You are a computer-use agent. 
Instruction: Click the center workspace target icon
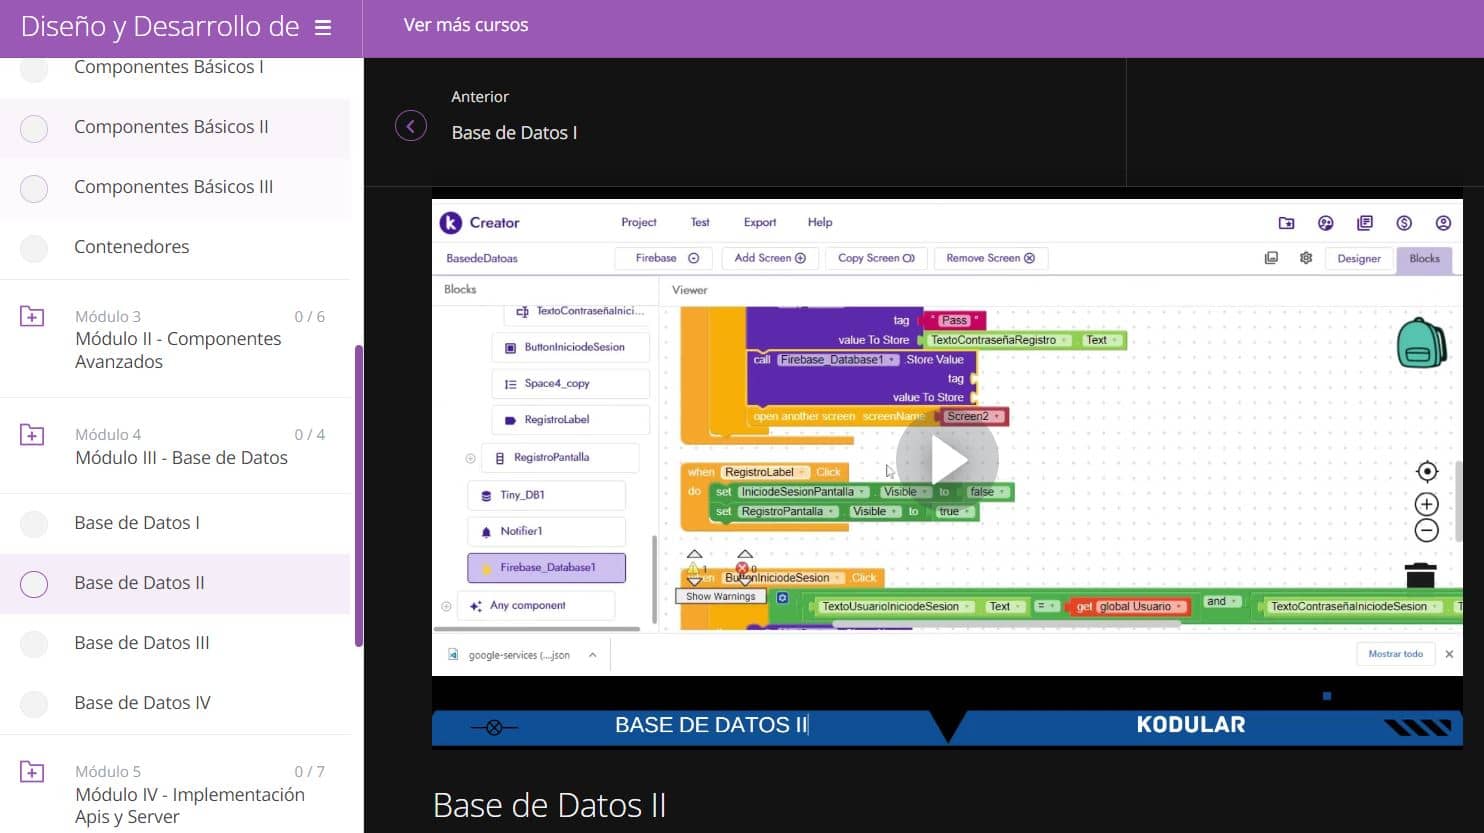[1427, 471]
